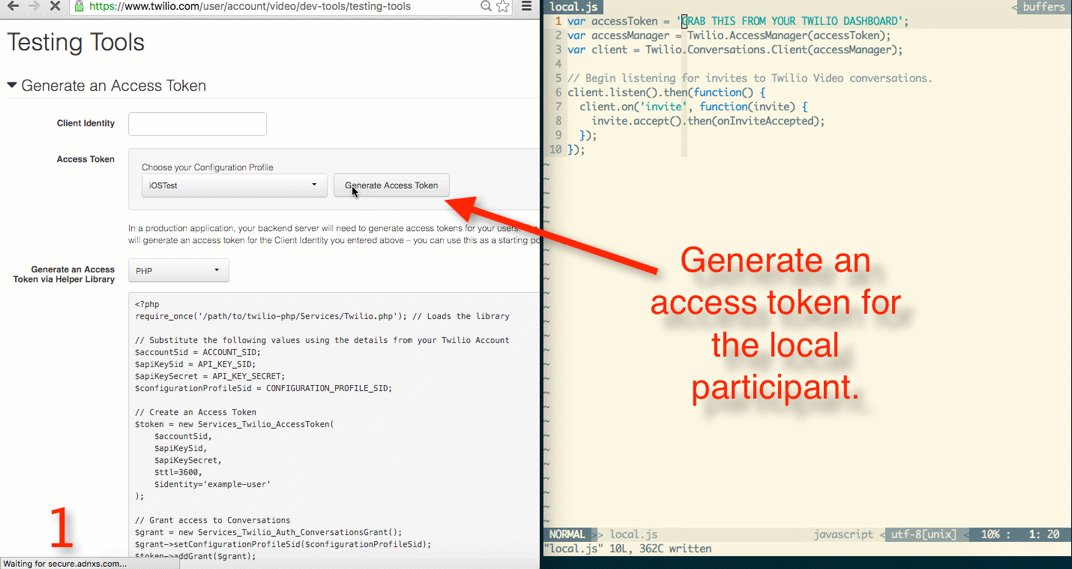Open the browser hamburger menu
This screenshot has height=569, width=1072.
[526, 6]
